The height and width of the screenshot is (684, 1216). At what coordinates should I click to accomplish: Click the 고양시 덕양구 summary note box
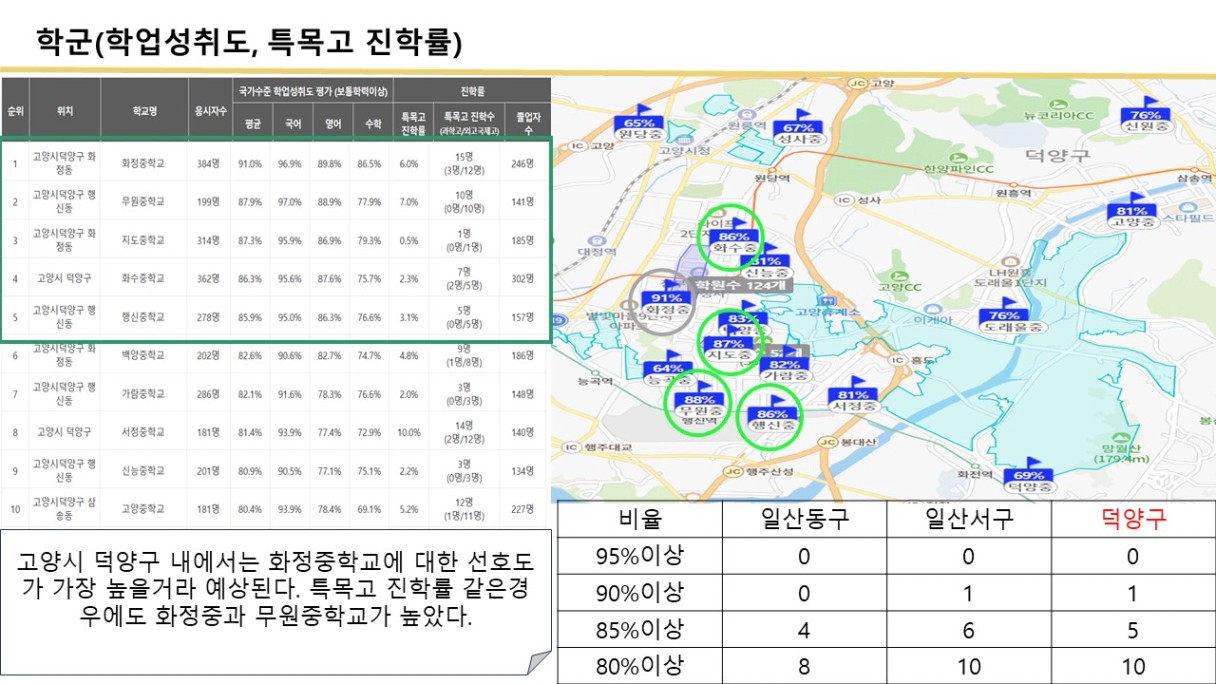click(x=276, y=602)
